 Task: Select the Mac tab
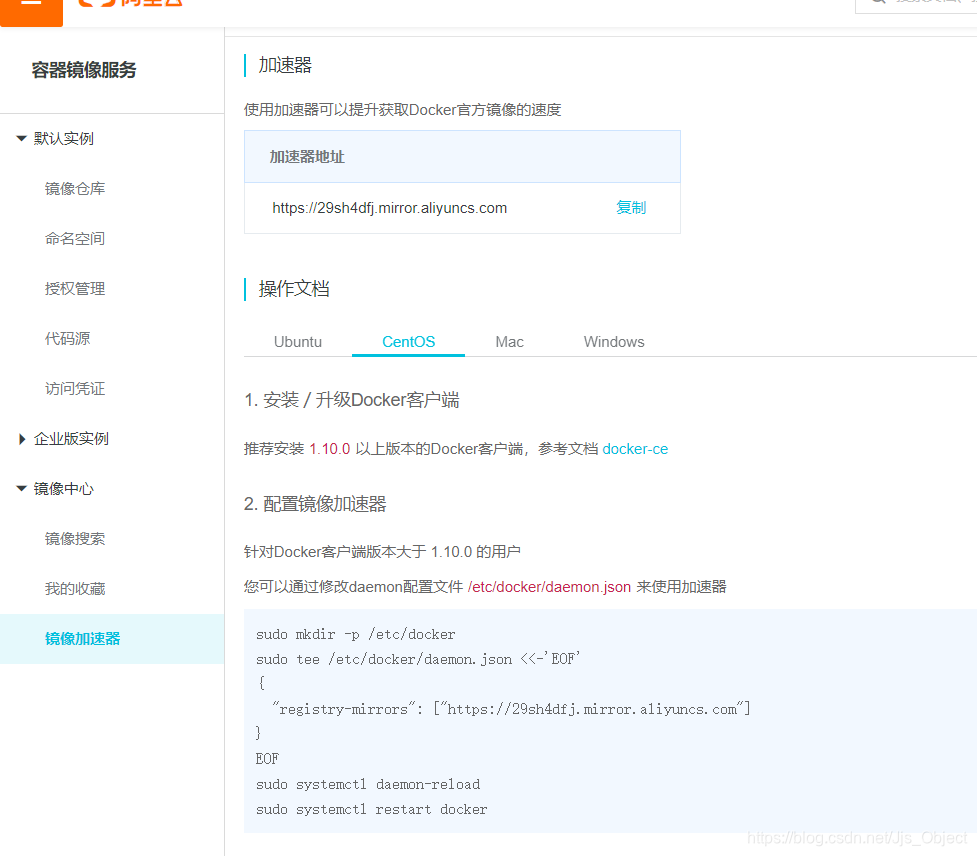tap(509, 341)
